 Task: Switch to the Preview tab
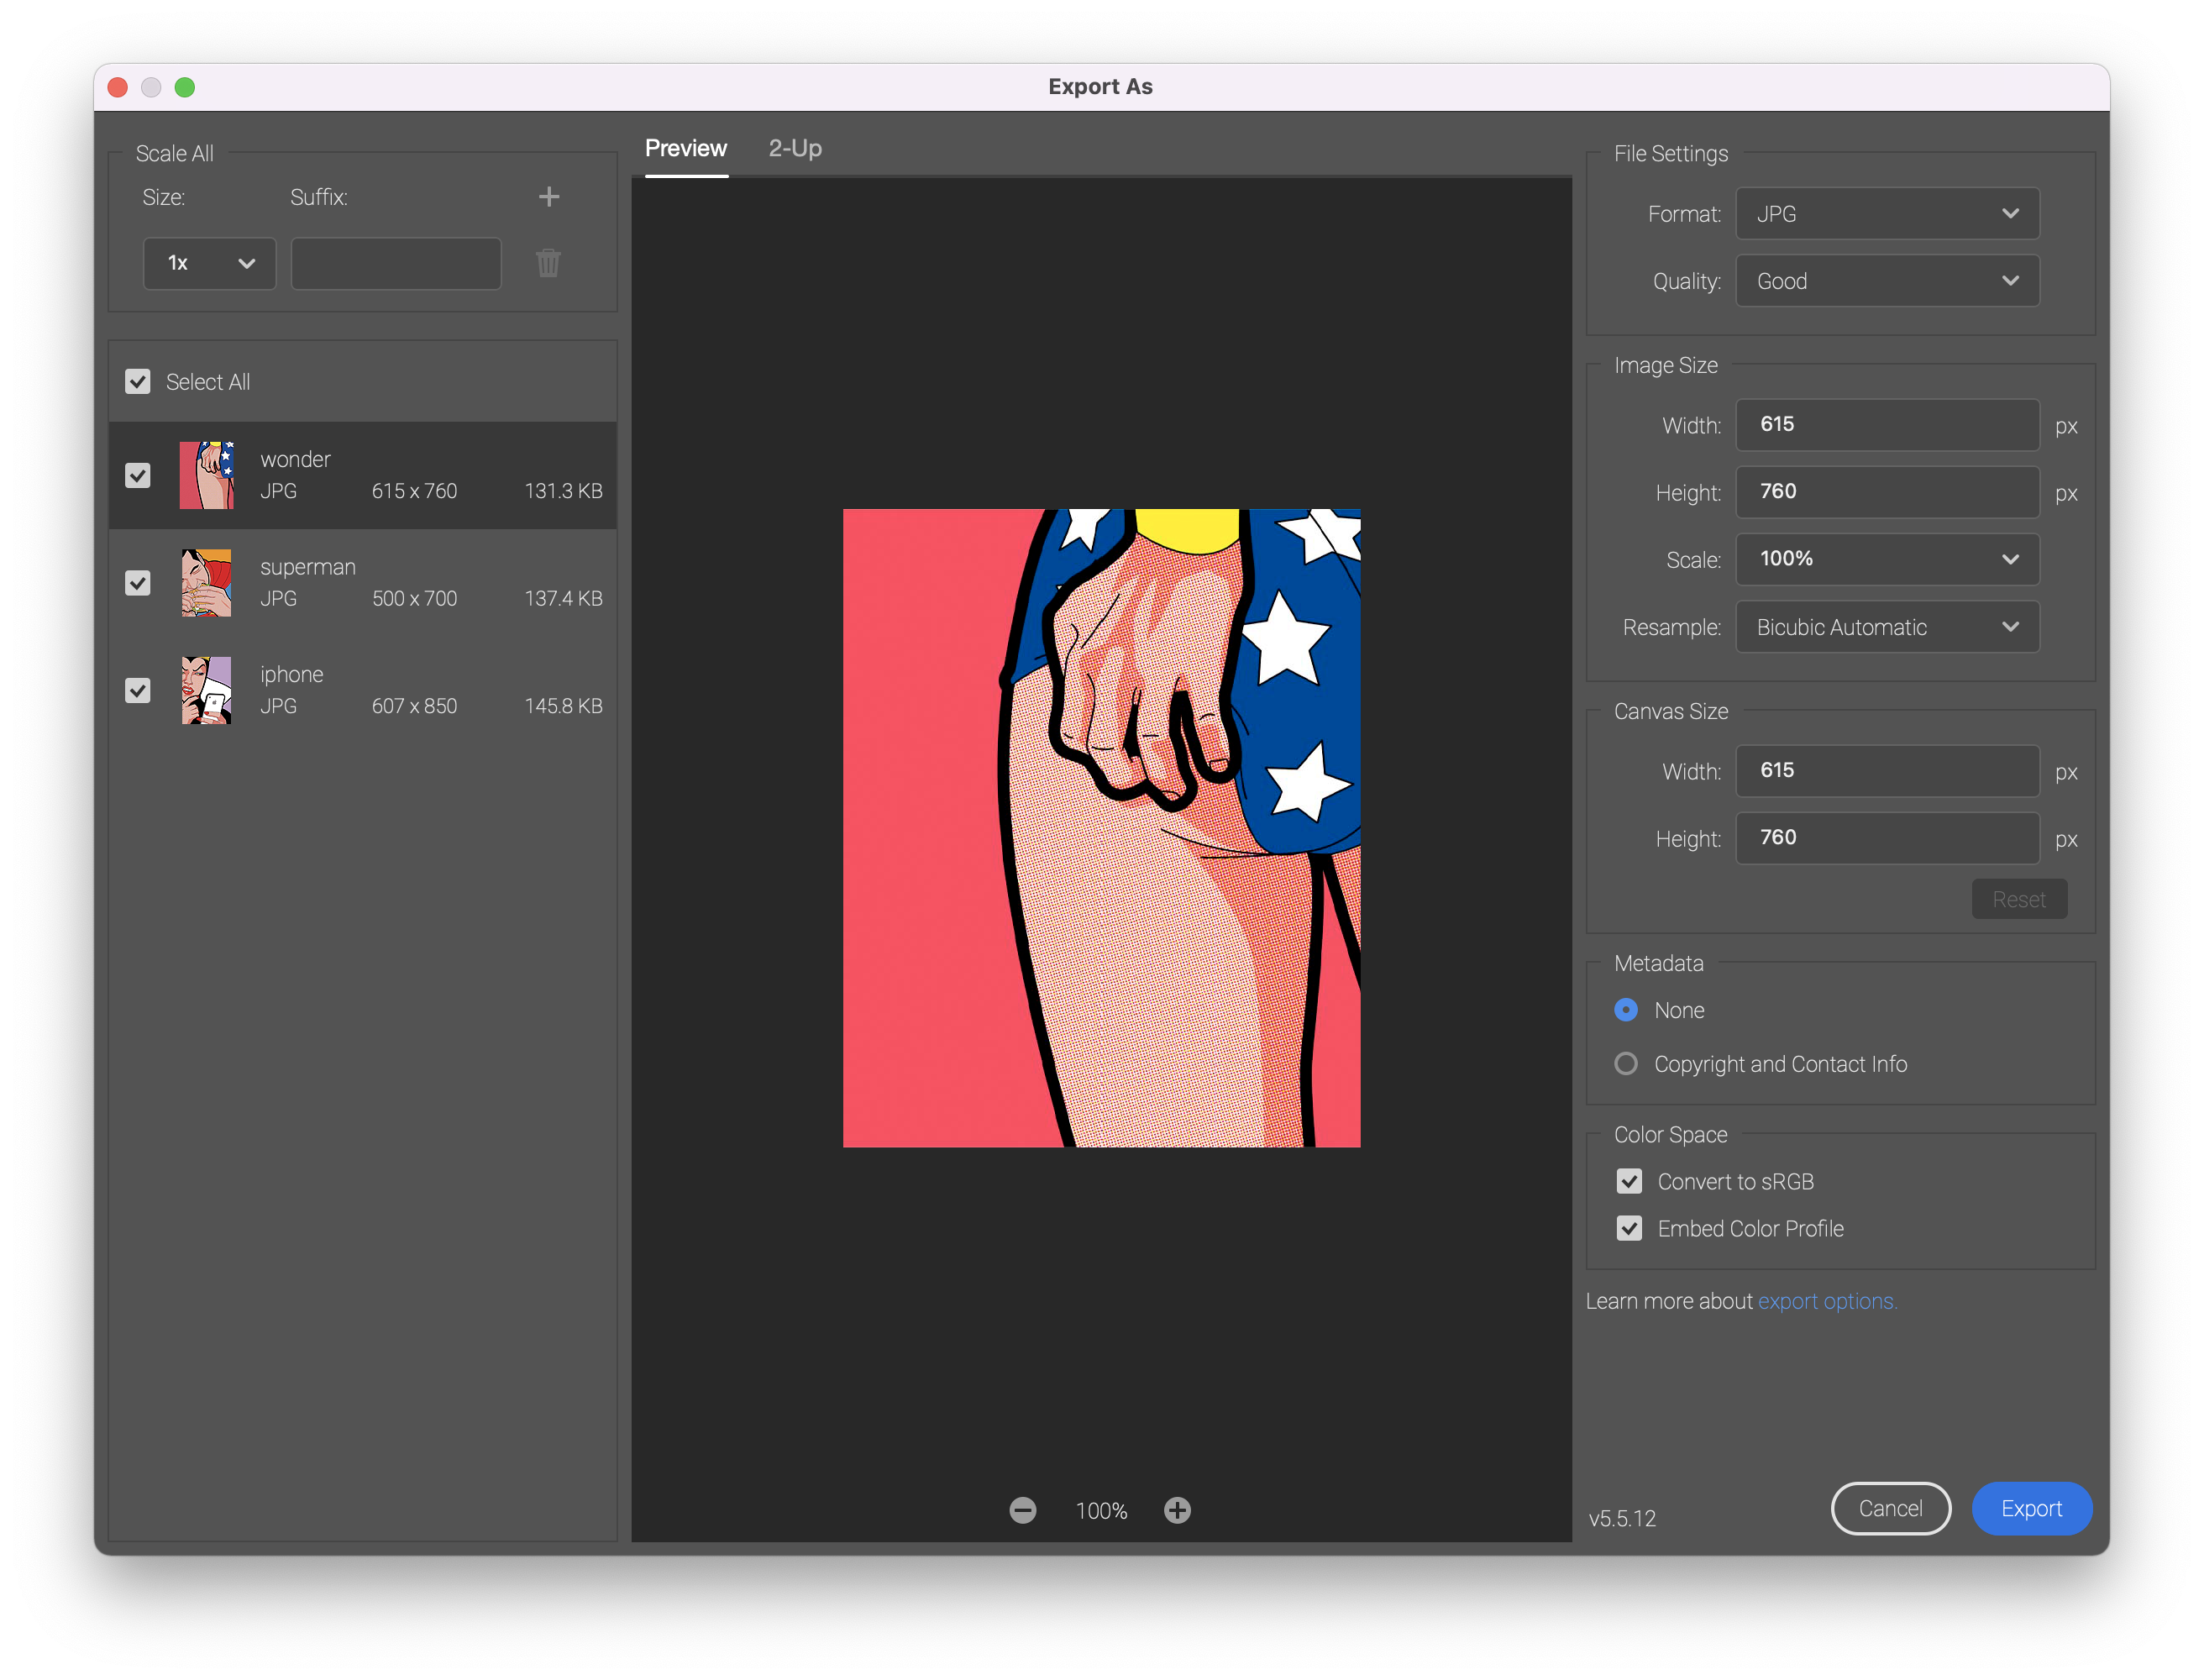(686, 148)
